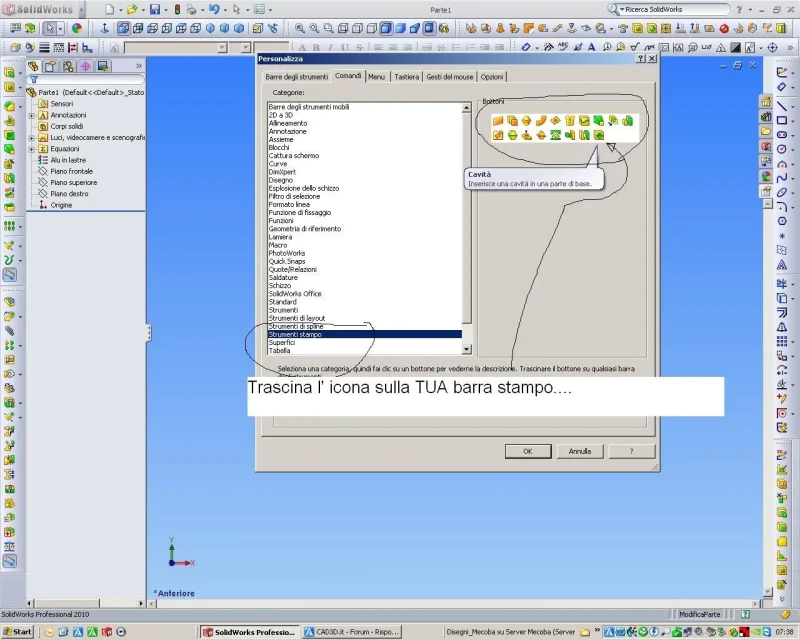Click the red stop sign toolbar icon
The width and height of the screenshot is (800, 640).
(723, 29)
